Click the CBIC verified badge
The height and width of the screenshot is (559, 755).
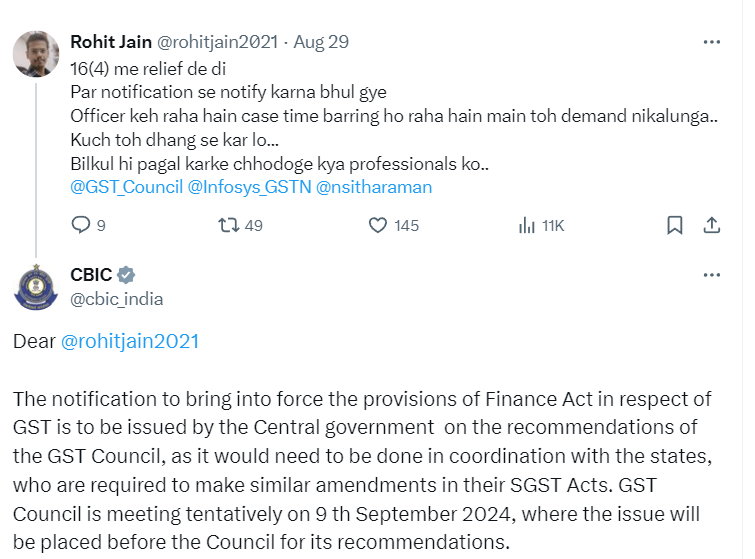click(x=127, y=275)
